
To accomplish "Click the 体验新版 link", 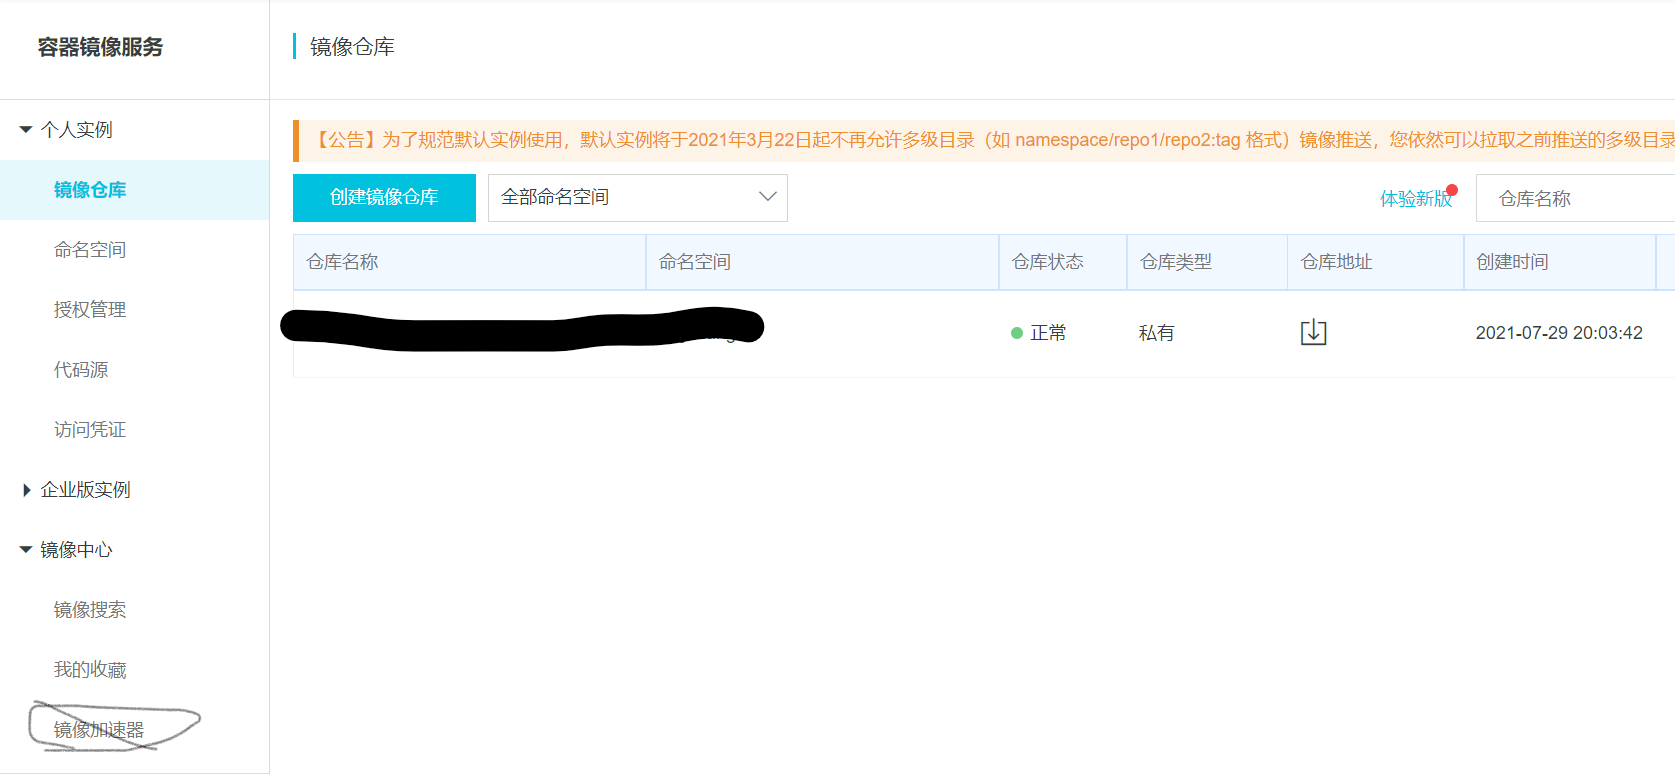I will click(x=1416, y=199).
